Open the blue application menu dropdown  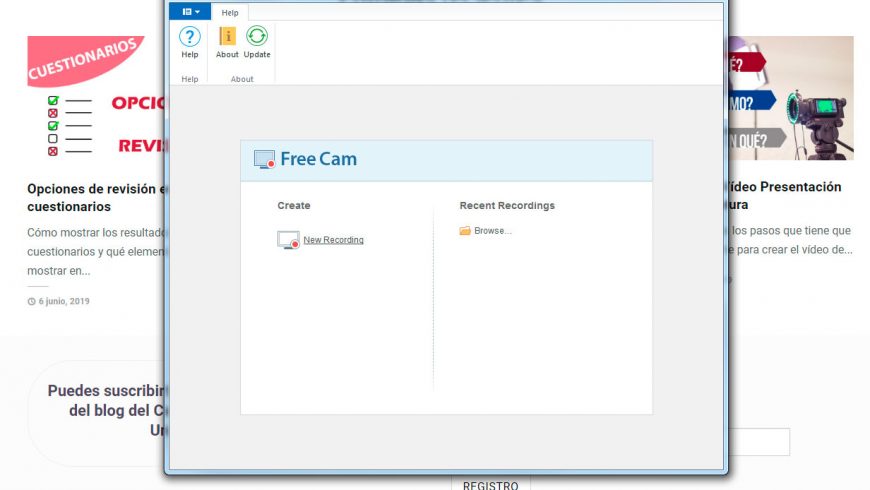190,12
